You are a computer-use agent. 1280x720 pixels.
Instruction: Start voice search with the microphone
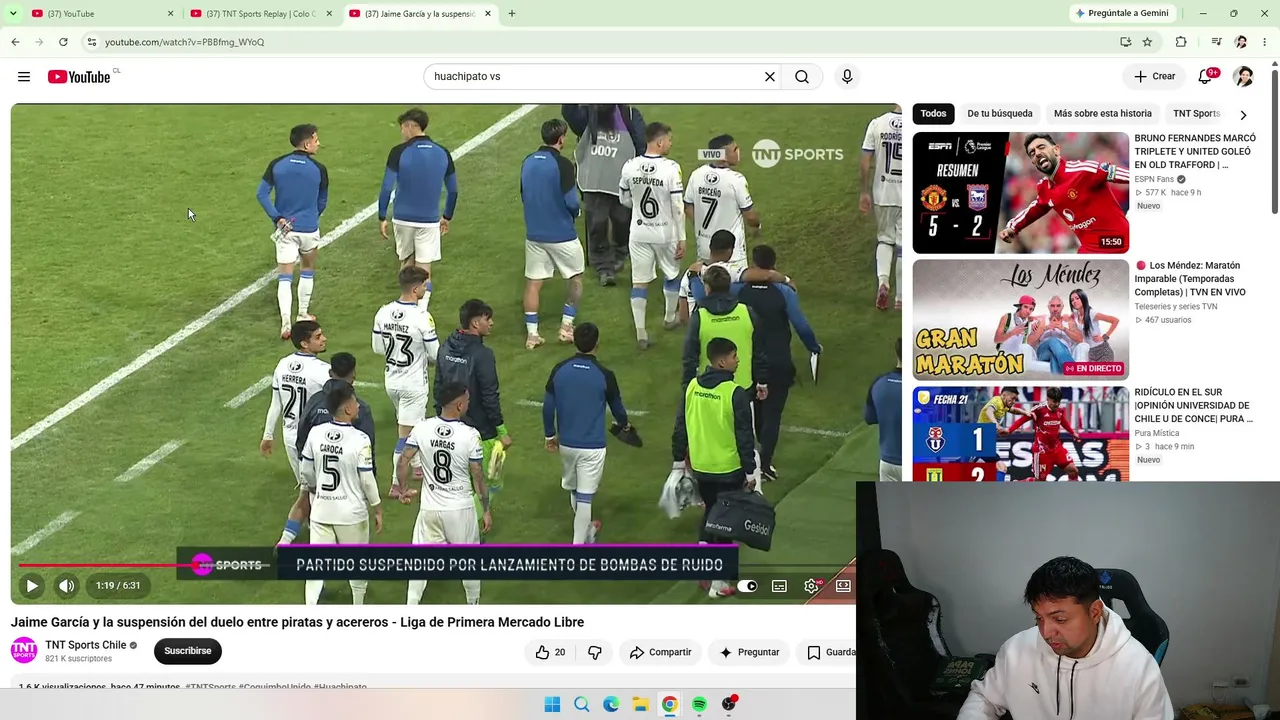(x=847, y=76)
